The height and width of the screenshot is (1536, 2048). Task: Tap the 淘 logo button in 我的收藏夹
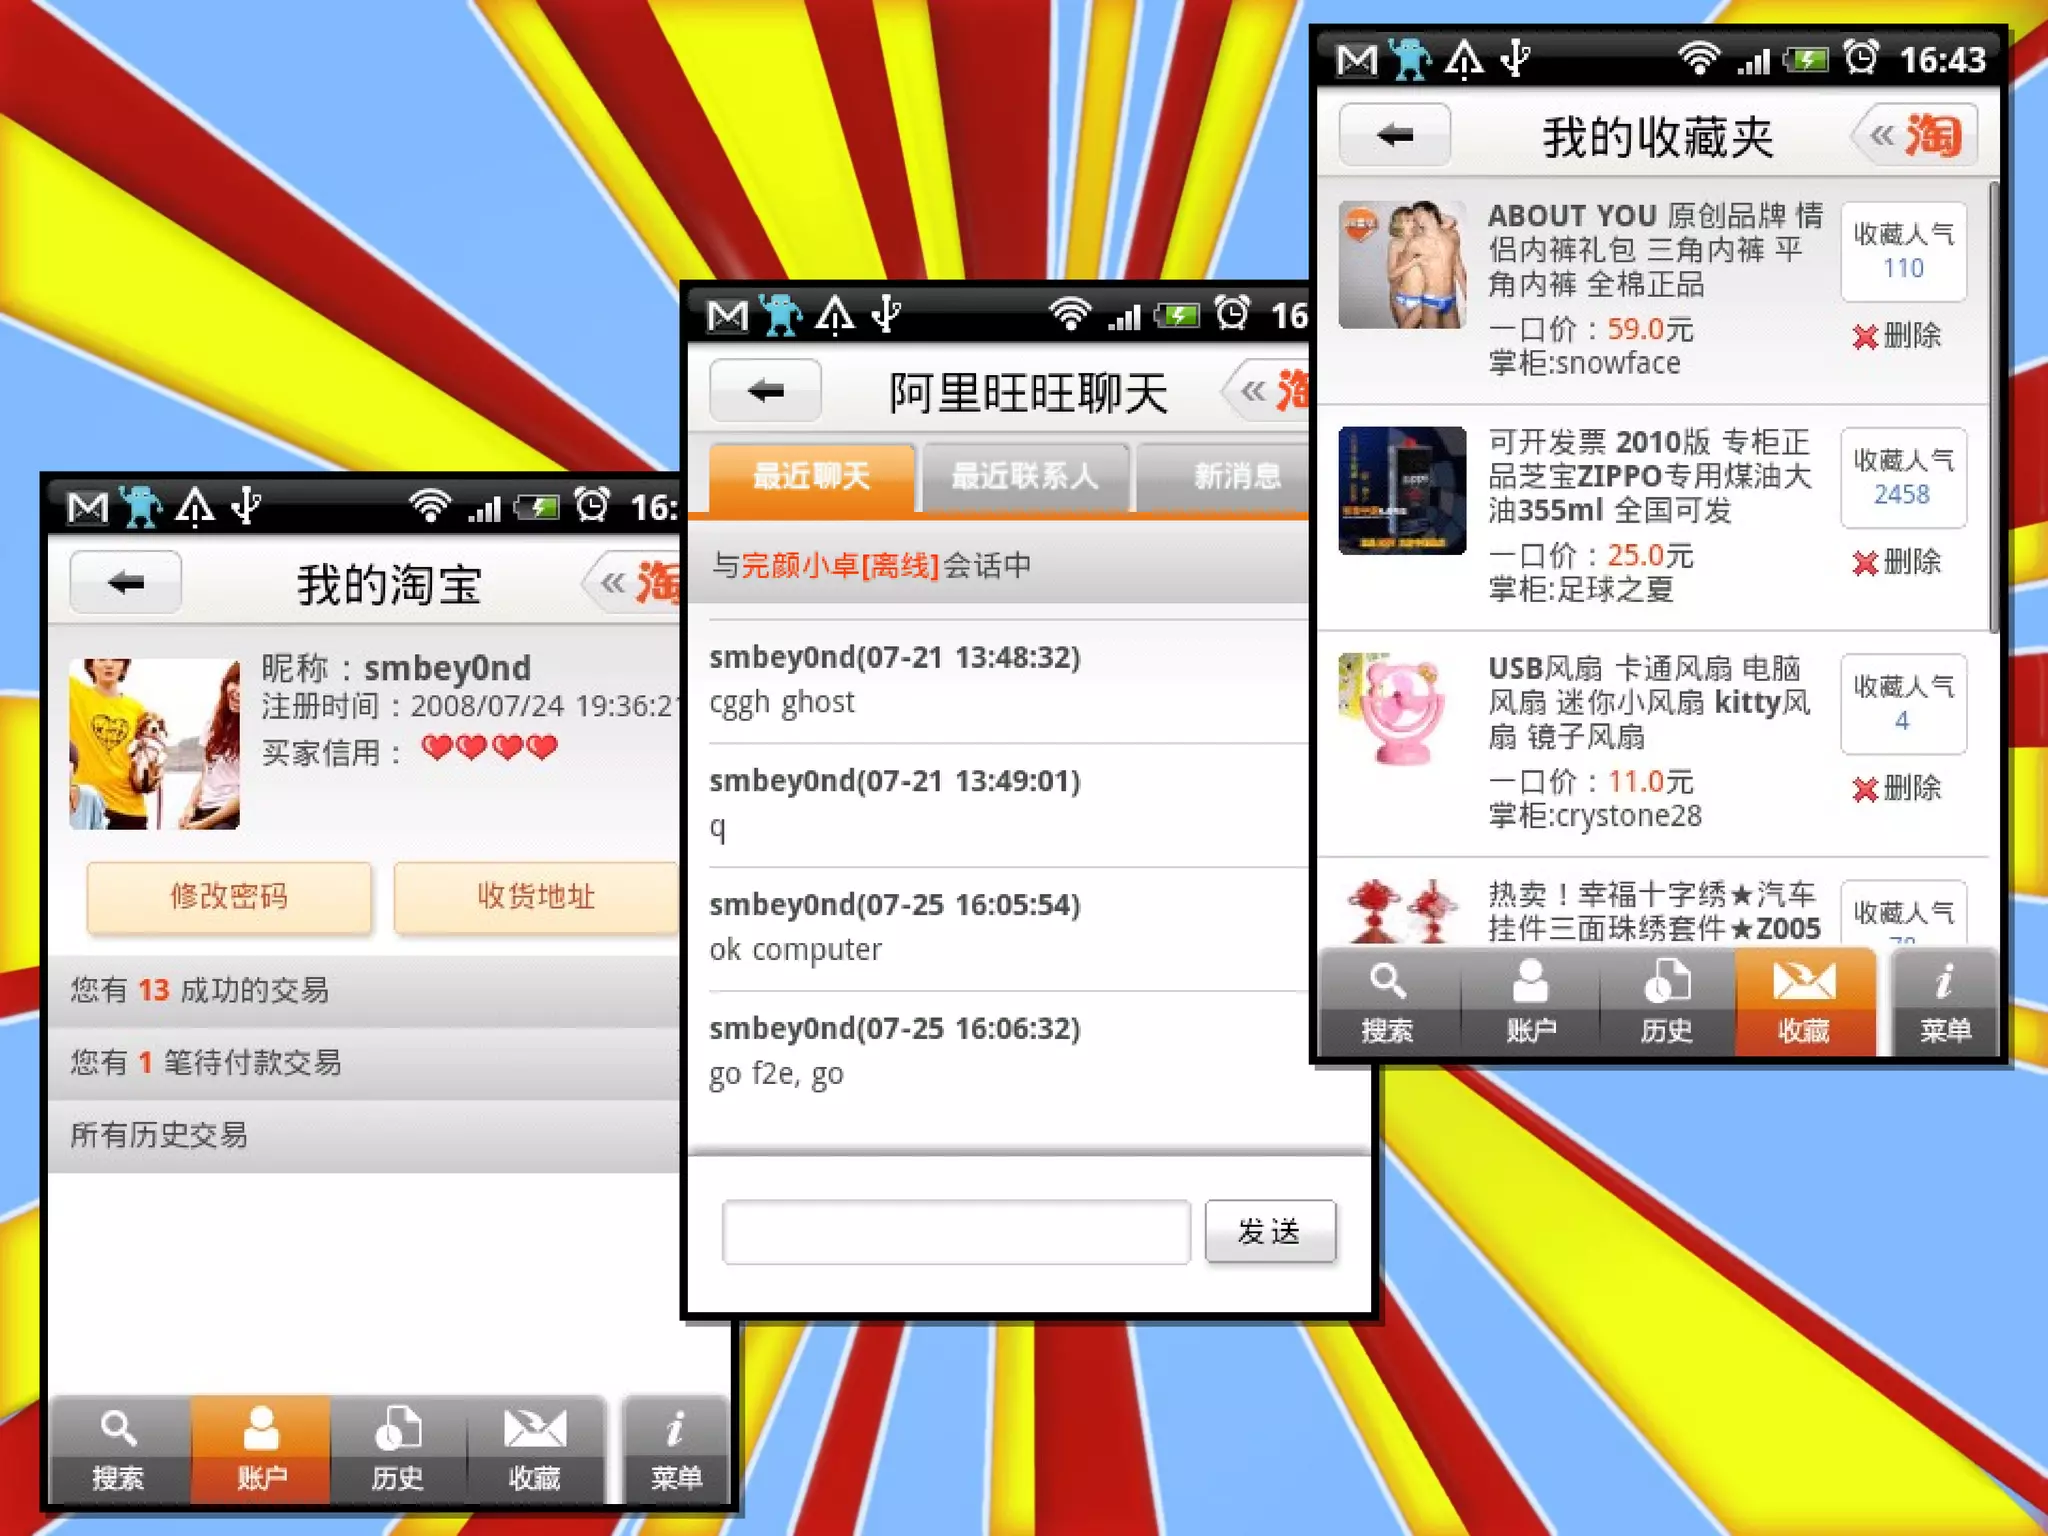1917,135
